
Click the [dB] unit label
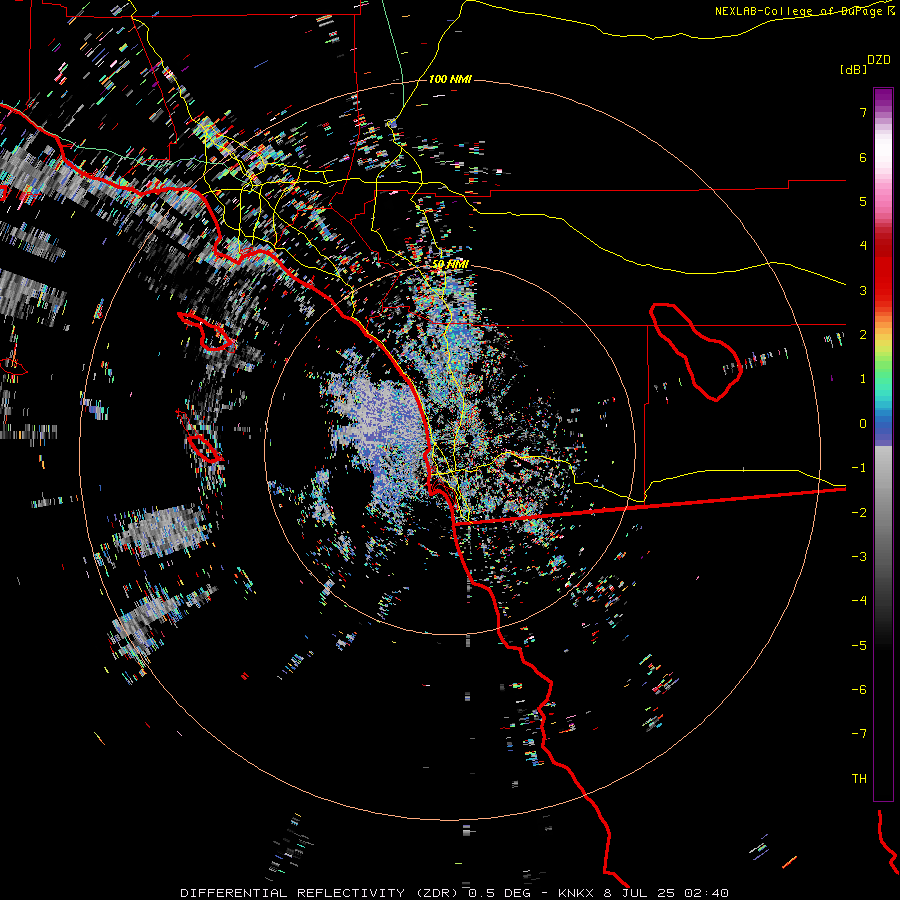[x=853, y=69]
